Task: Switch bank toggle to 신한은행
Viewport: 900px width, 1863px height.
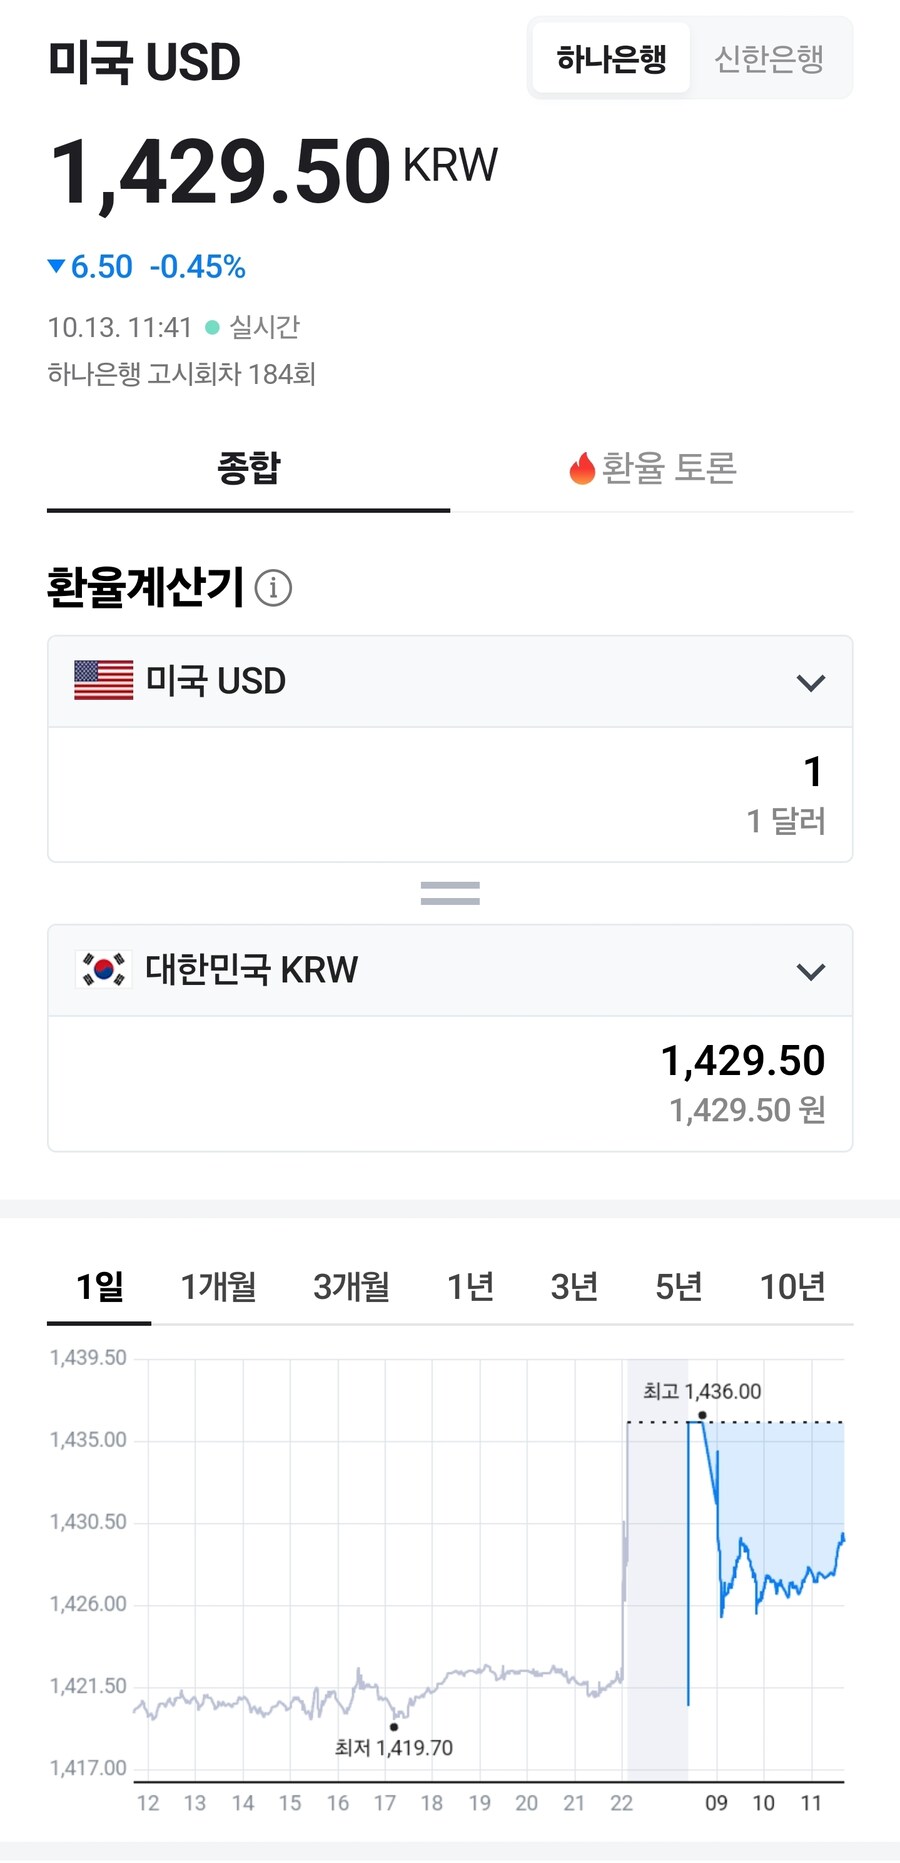Action: [768, 59]
